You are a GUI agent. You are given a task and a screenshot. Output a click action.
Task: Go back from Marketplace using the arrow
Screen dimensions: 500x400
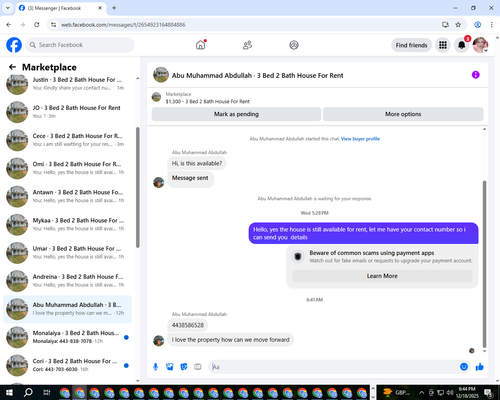click(x=12, y=67)
